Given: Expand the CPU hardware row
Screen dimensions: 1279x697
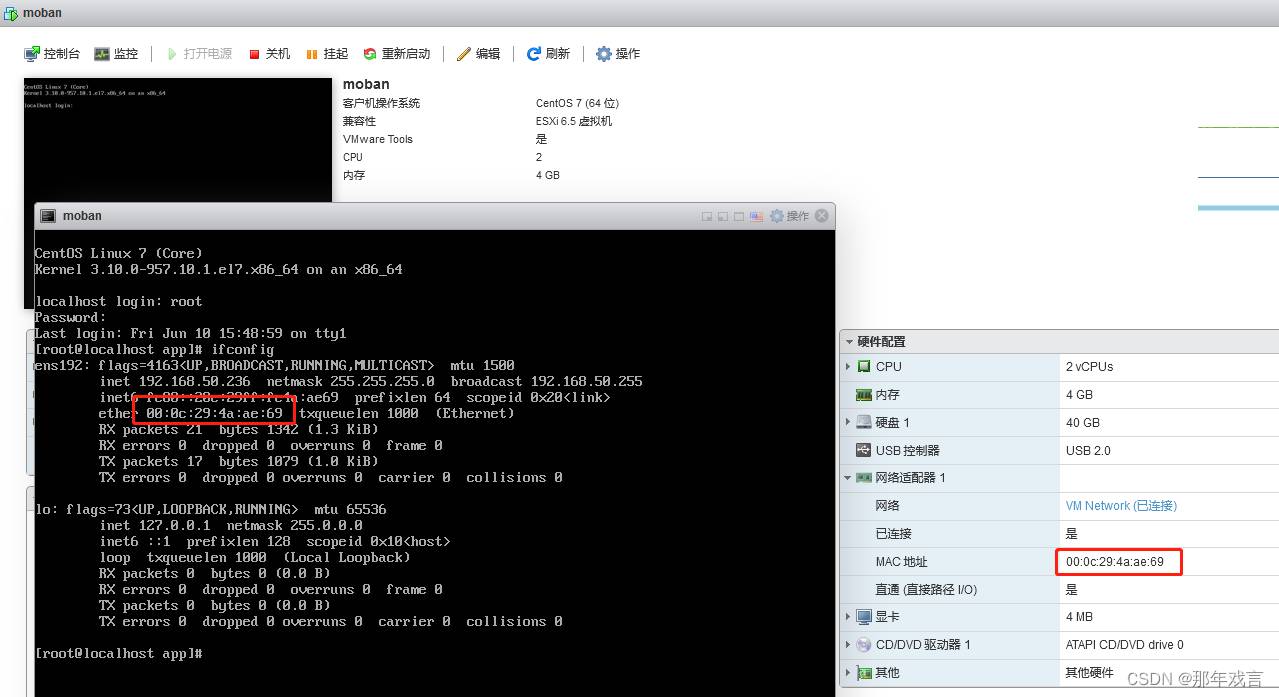Looking at the screenshot, I should pyautogui.click(x=848, y=367).
